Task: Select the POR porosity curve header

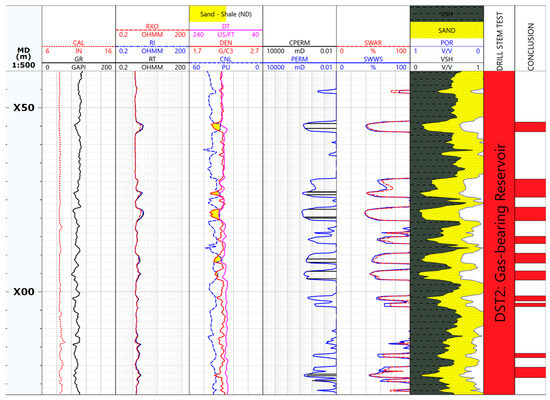Action: (447, 43)
